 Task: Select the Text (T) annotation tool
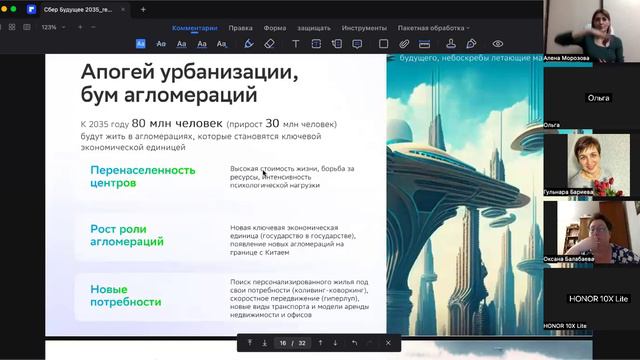(296, 44)
